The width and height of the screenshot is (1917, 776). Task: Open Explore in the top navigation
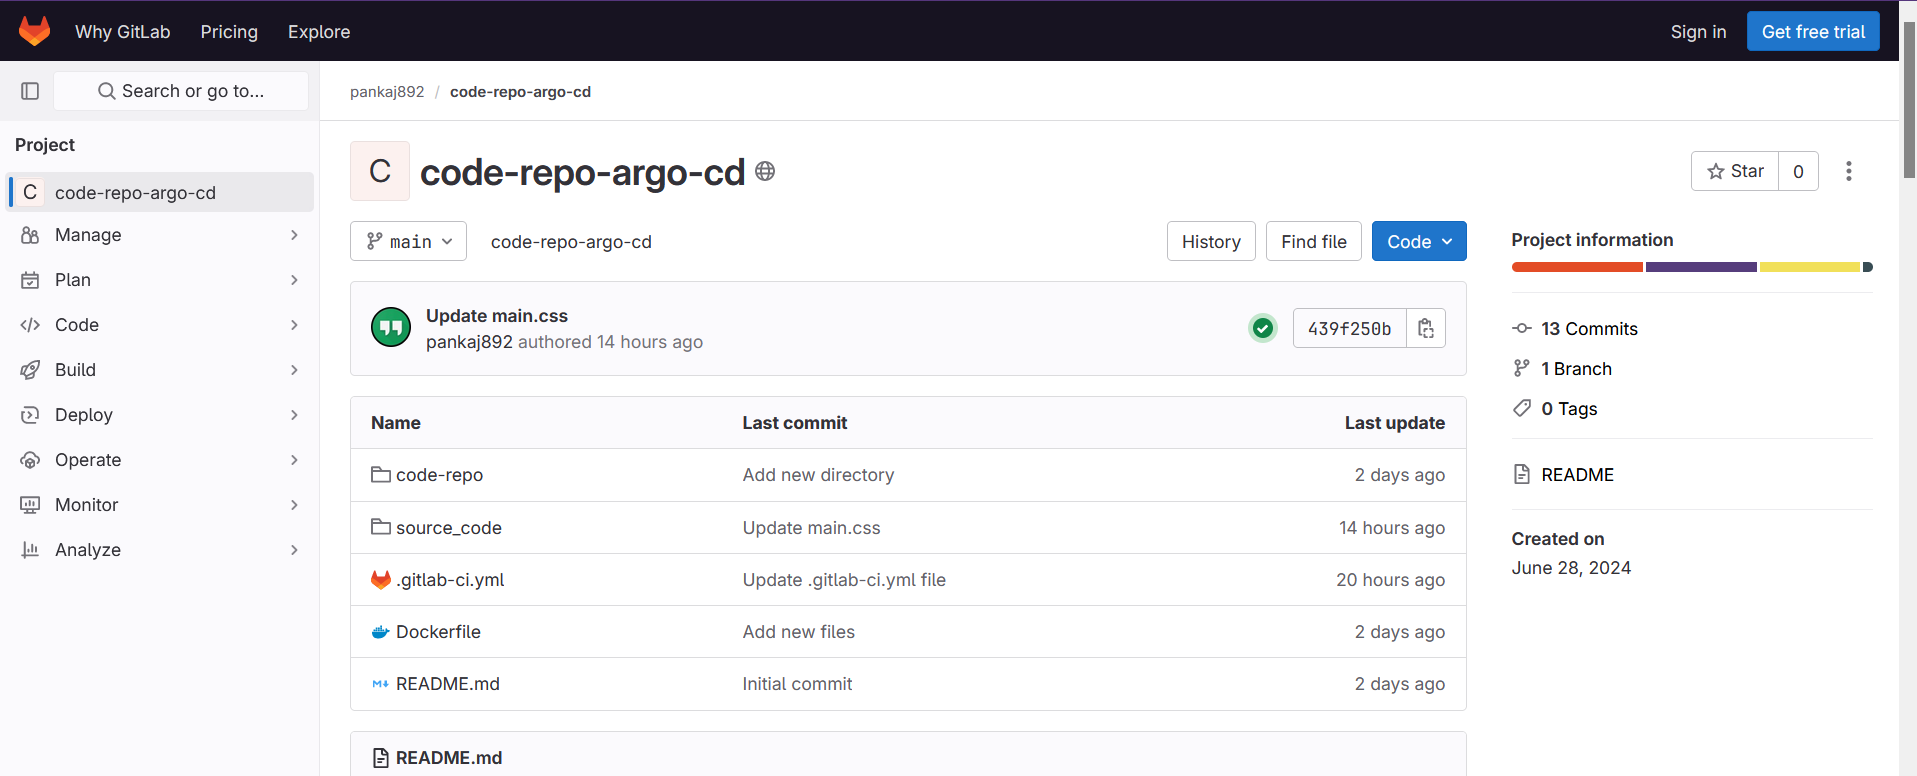tap(319, 32)
